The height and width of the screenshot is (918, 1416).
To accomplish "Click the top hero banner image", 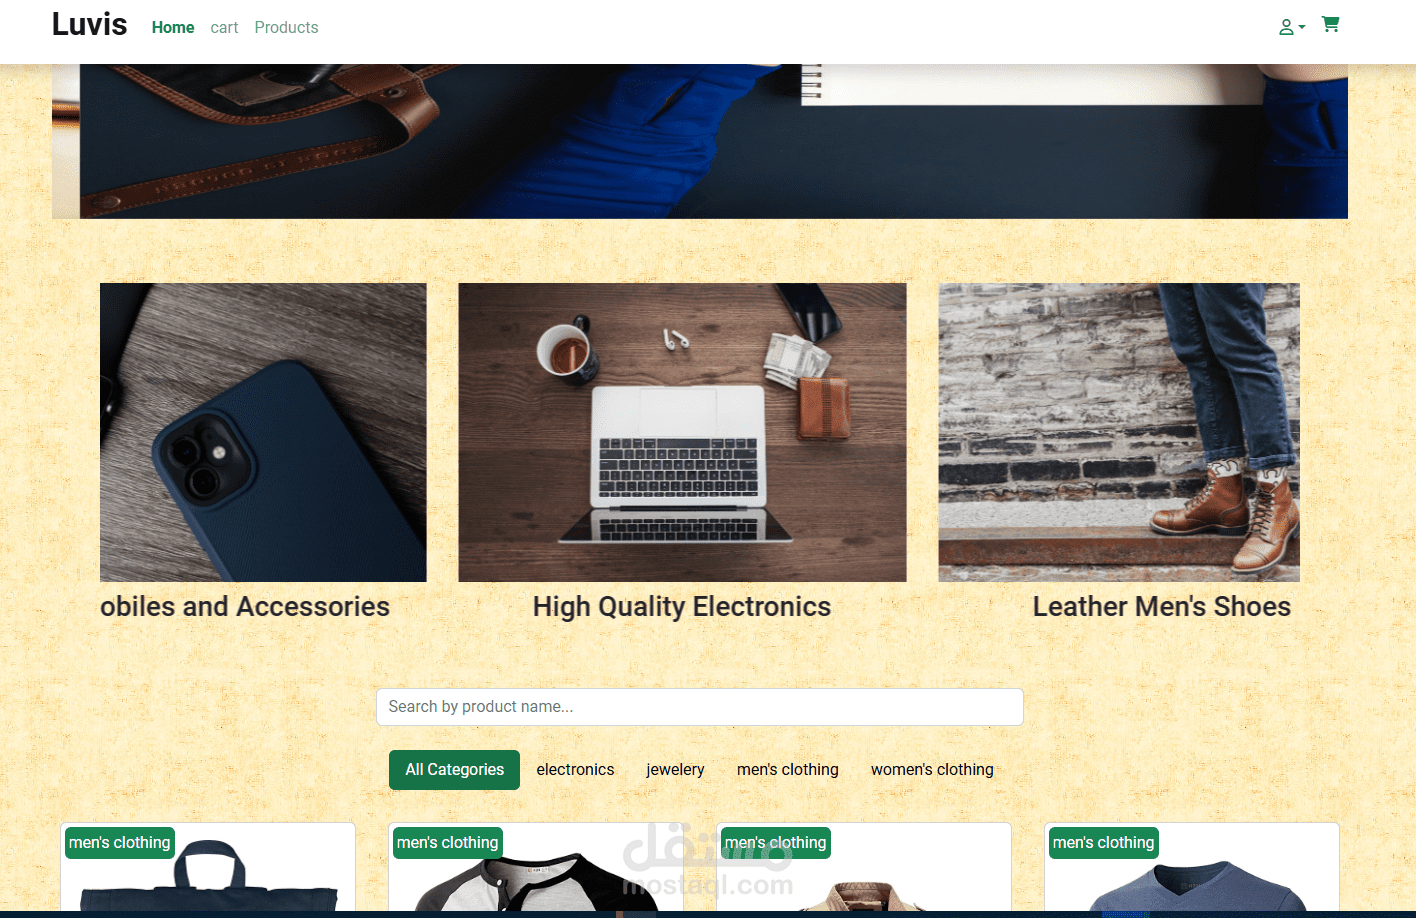I will point(700,141).
